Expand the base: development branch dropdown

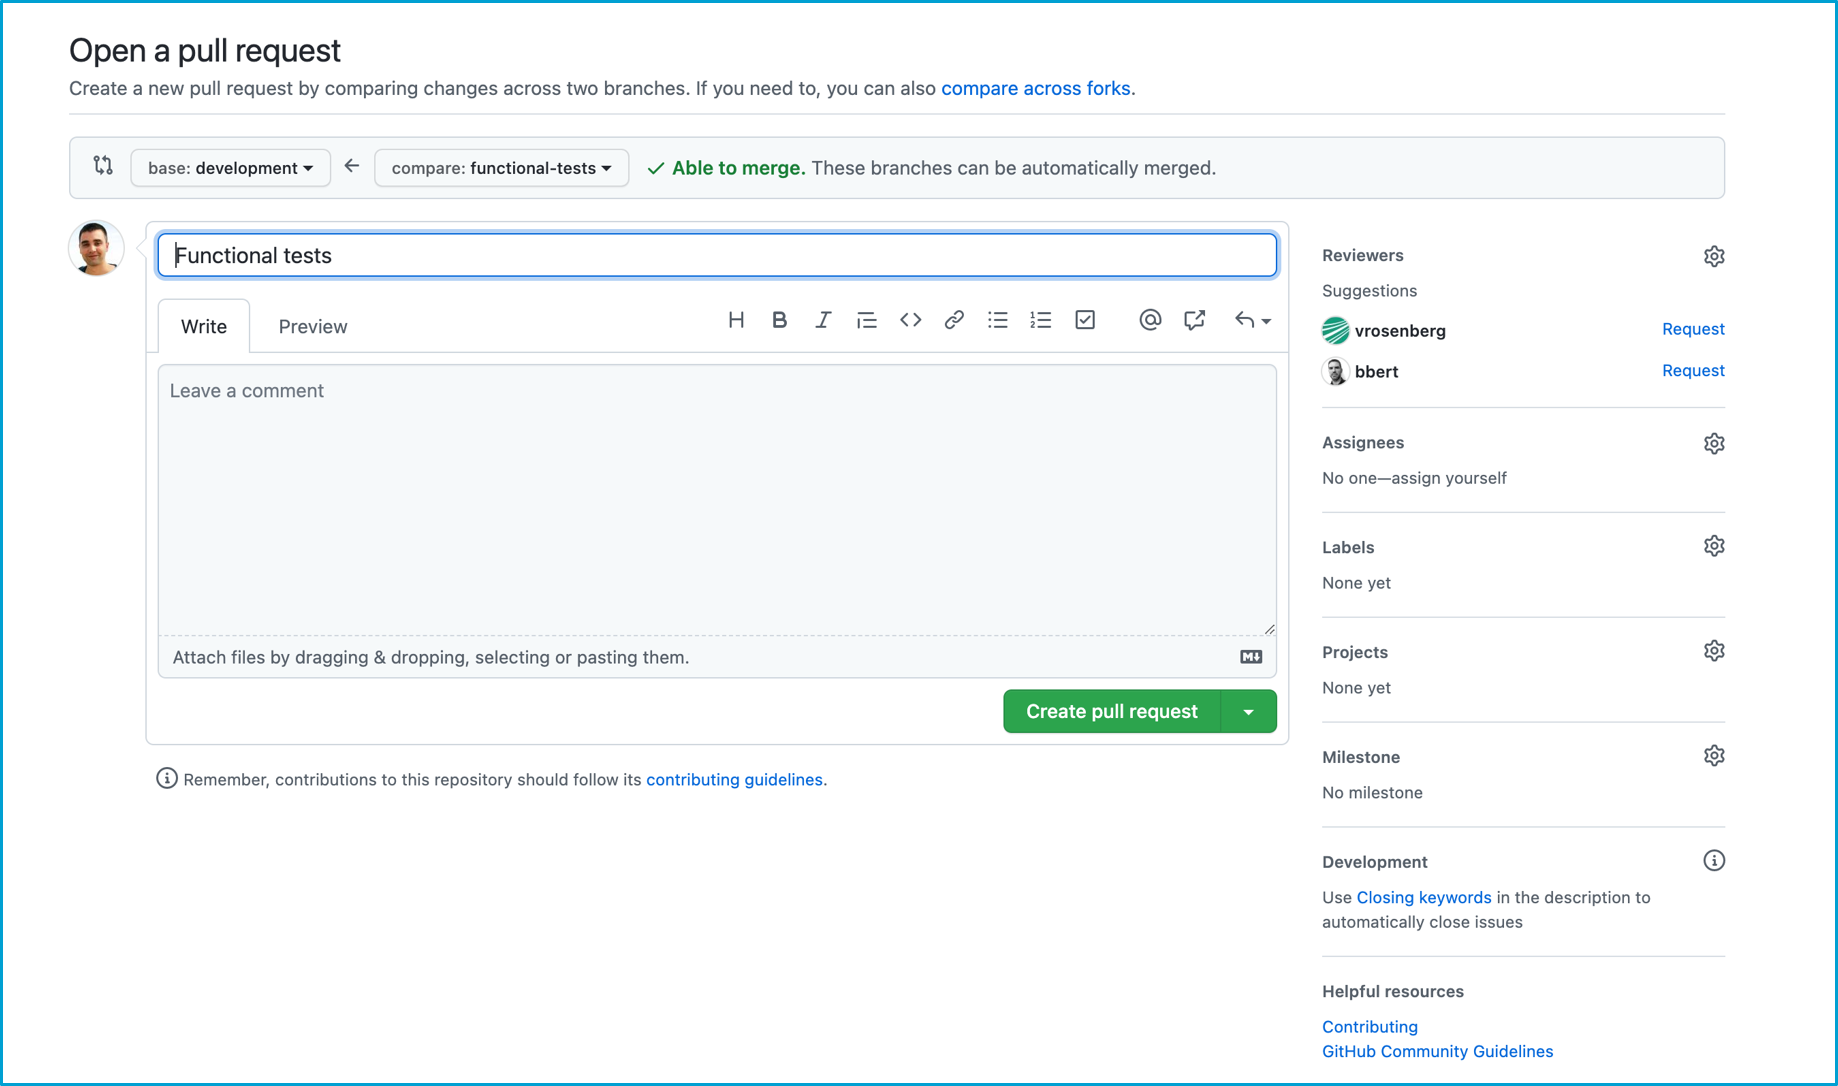(x=230, y=168)
